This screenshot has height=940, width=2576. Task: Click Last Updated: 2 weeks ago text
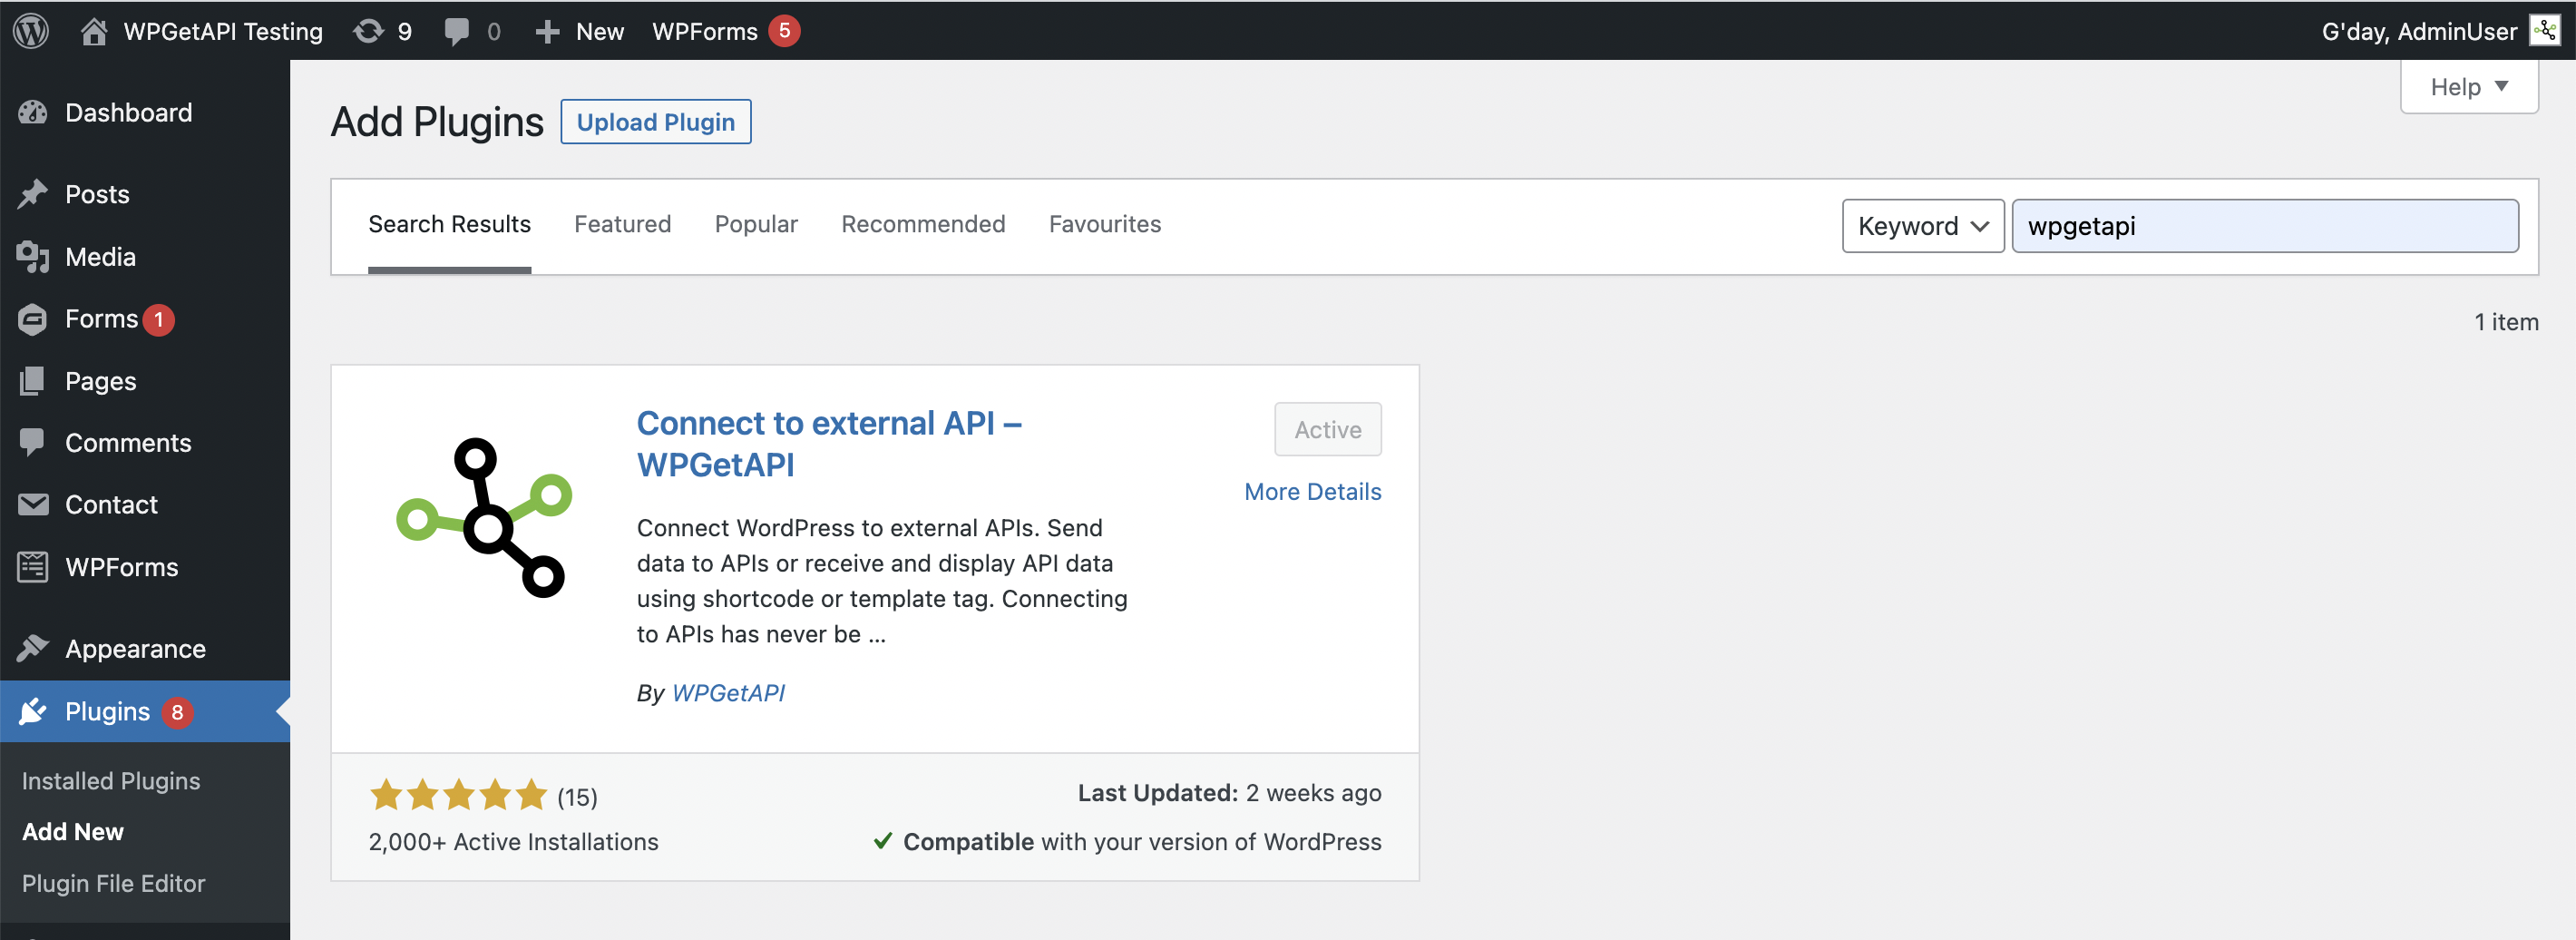pyautogui.click(x=1229, y=792)
